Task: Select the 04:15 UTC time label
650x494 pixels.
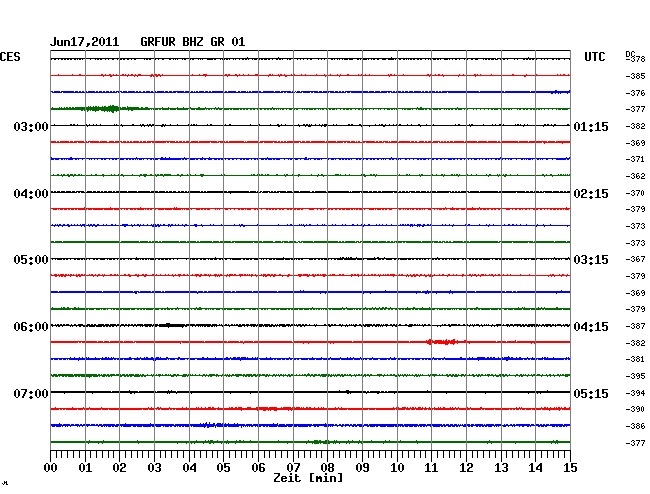Action: 591,327
